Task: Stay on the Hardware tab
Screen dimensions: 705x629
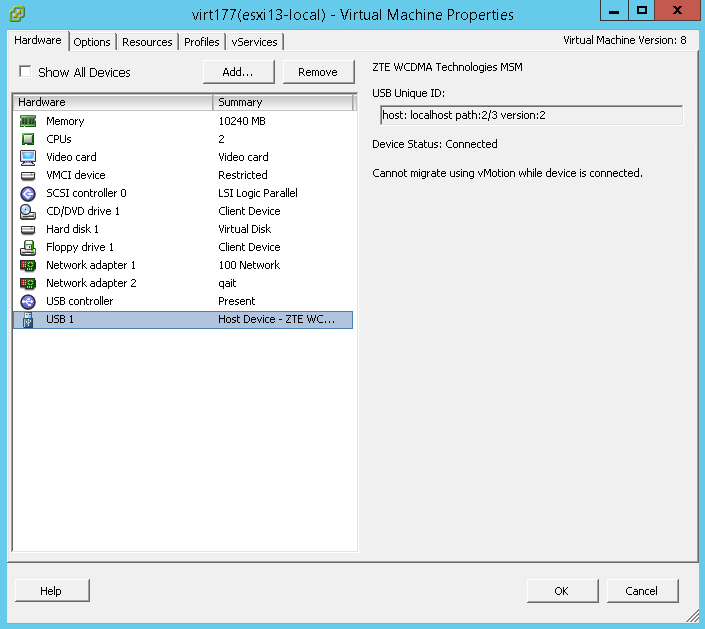Action: click(38, 40)
